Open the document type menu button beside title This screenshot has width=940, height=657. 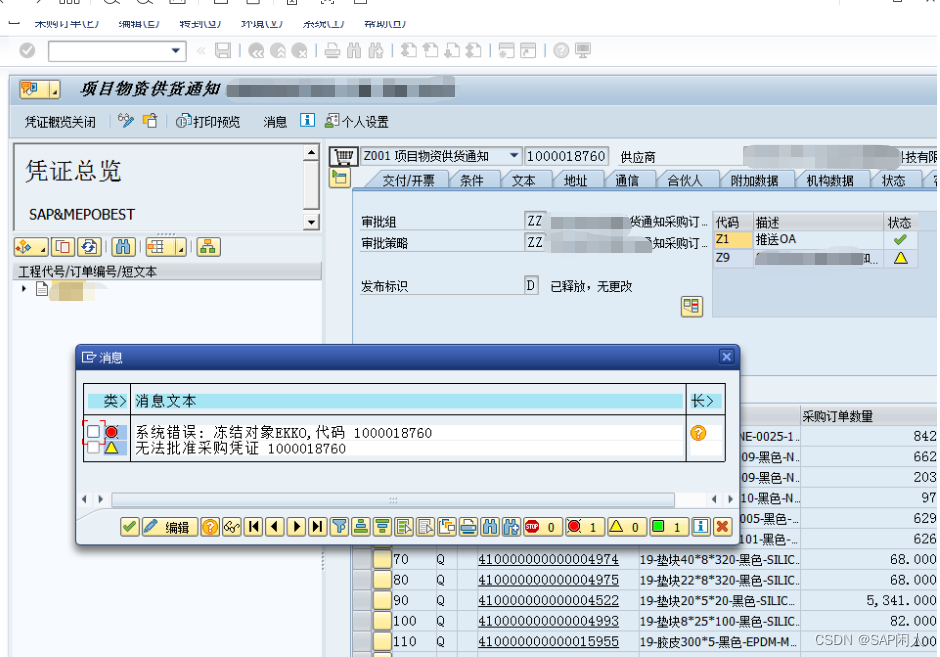coord(40,89)
